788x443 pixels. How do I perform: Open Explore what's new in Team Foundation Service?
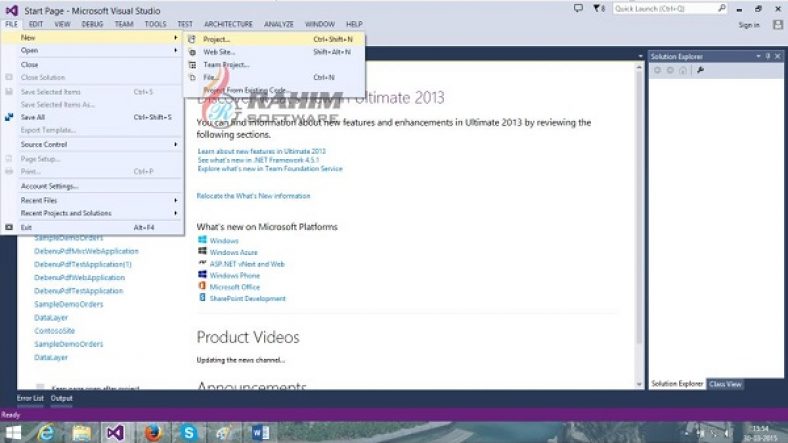270,169
